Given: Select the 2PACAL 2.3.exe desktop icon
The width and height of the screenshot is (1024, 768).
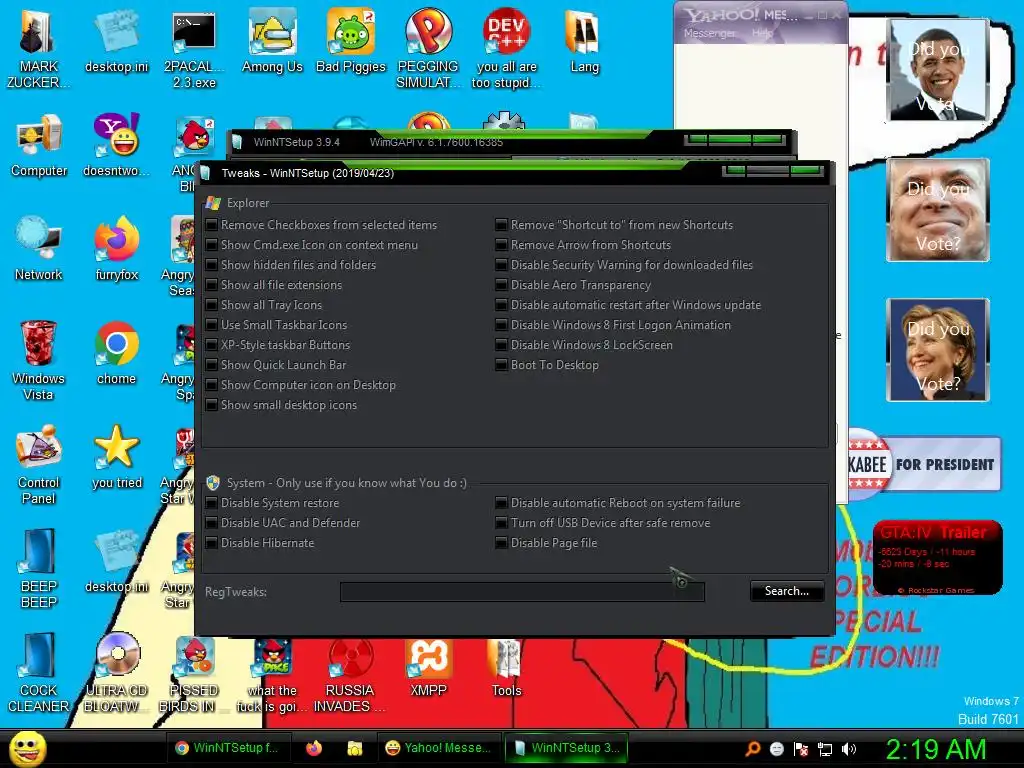Looking at the screenshot, I should 194,49.
